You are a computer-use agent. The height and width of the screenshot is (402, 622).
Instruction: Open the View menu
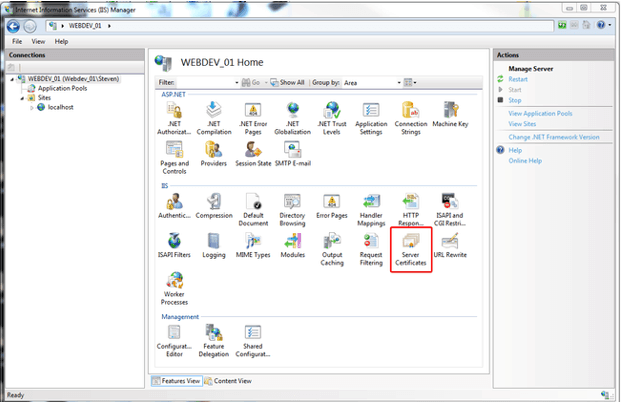click(38, 41)
